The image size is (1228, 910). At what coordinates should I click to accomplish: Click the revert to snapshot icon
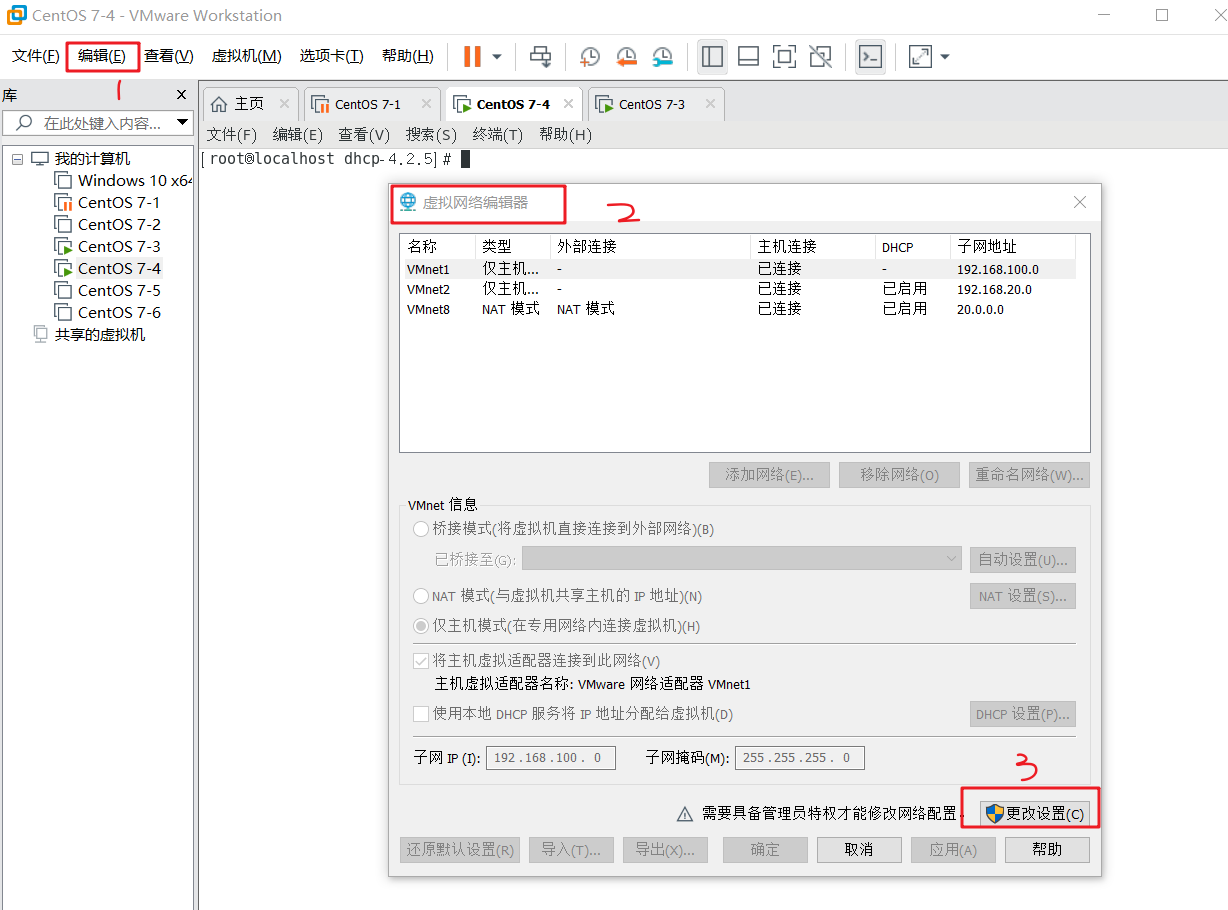pyautogui.click(x=626, y=57)
